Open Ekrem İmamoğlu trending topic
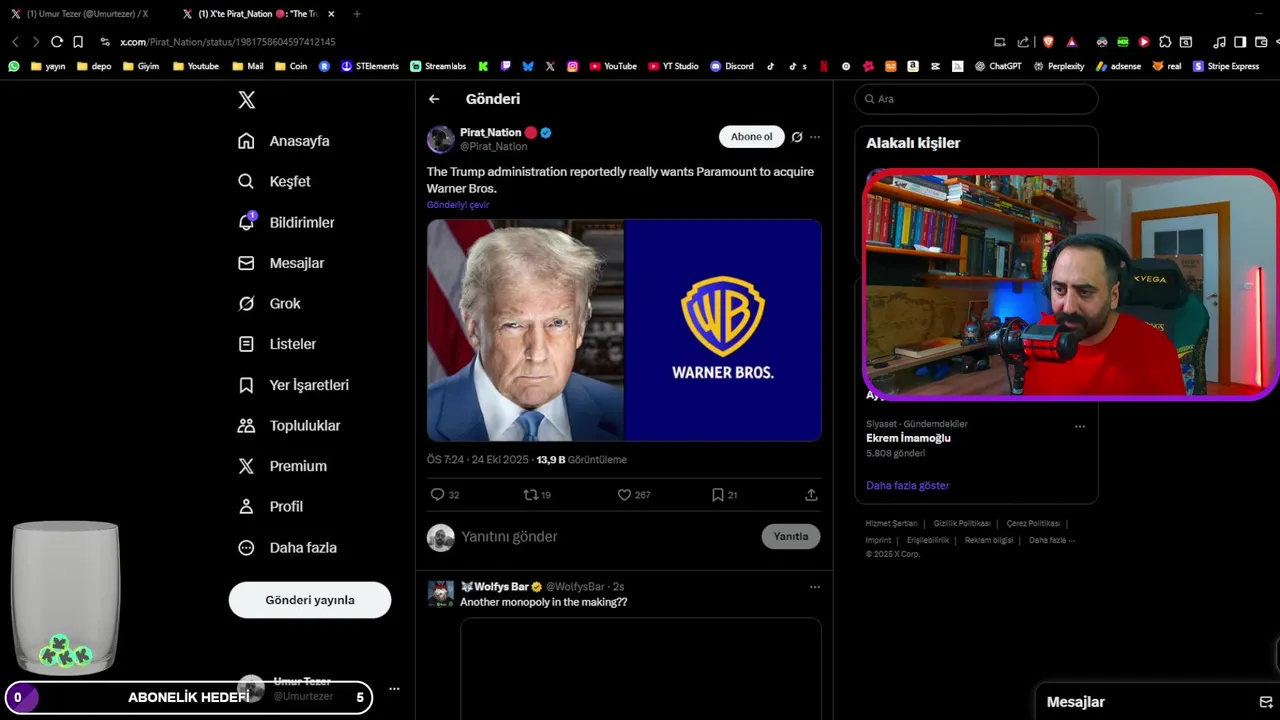Image resolution: width=1280 pixels, height=720 pixels. (908, 438)
